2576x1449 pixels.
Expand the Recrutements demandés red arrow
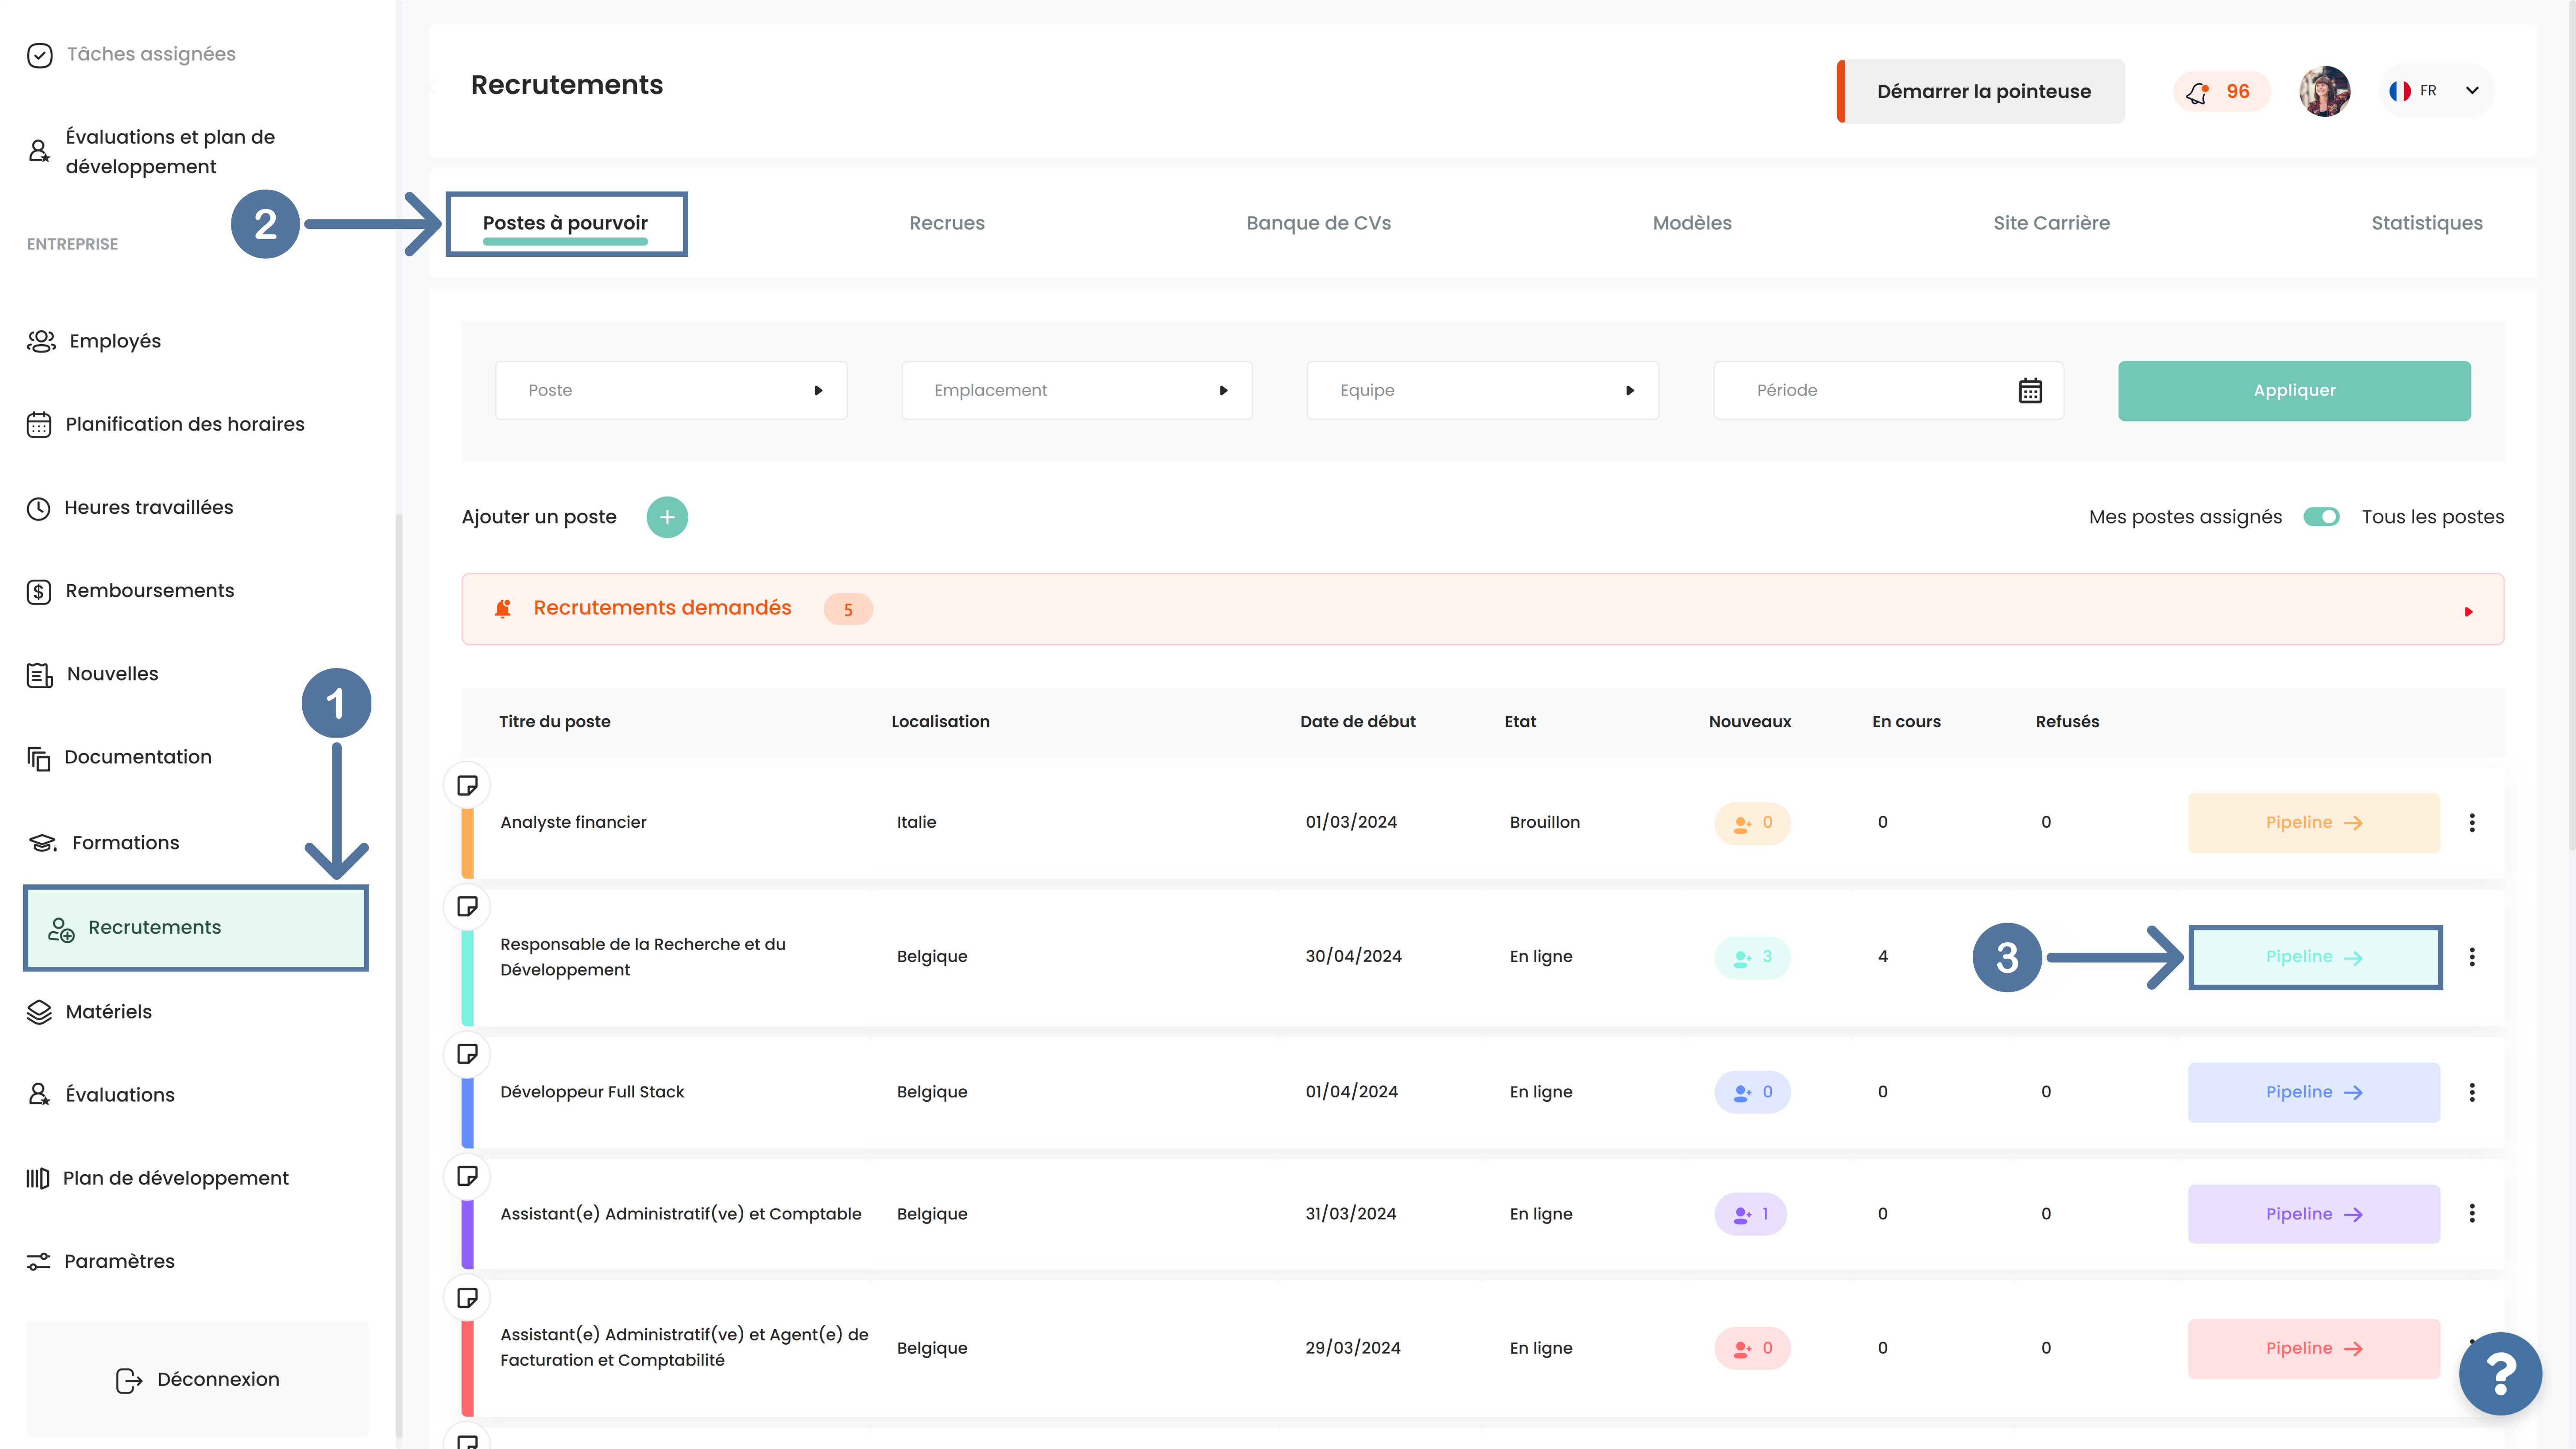pyautogui.click(x=2468, y=611)
